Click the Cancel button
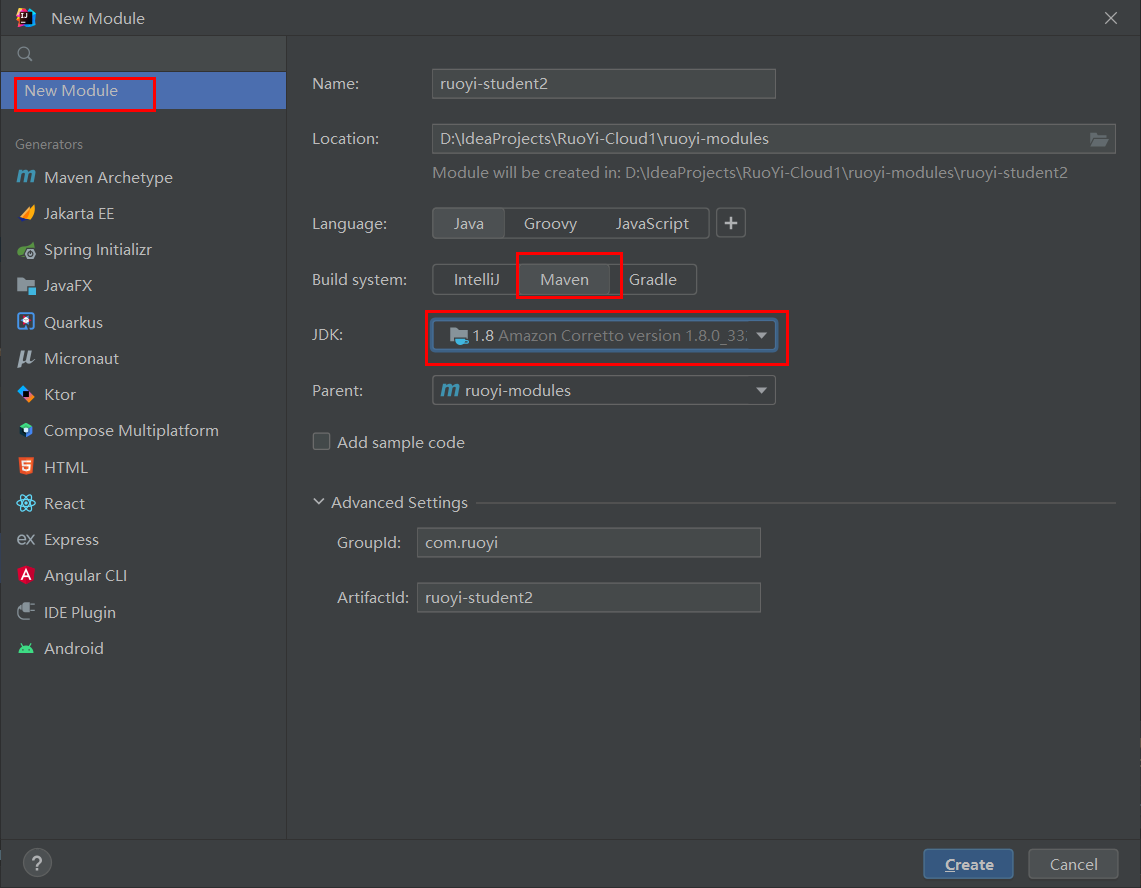The height and width of the screenshot is (888, 1141). point(1073,864)
